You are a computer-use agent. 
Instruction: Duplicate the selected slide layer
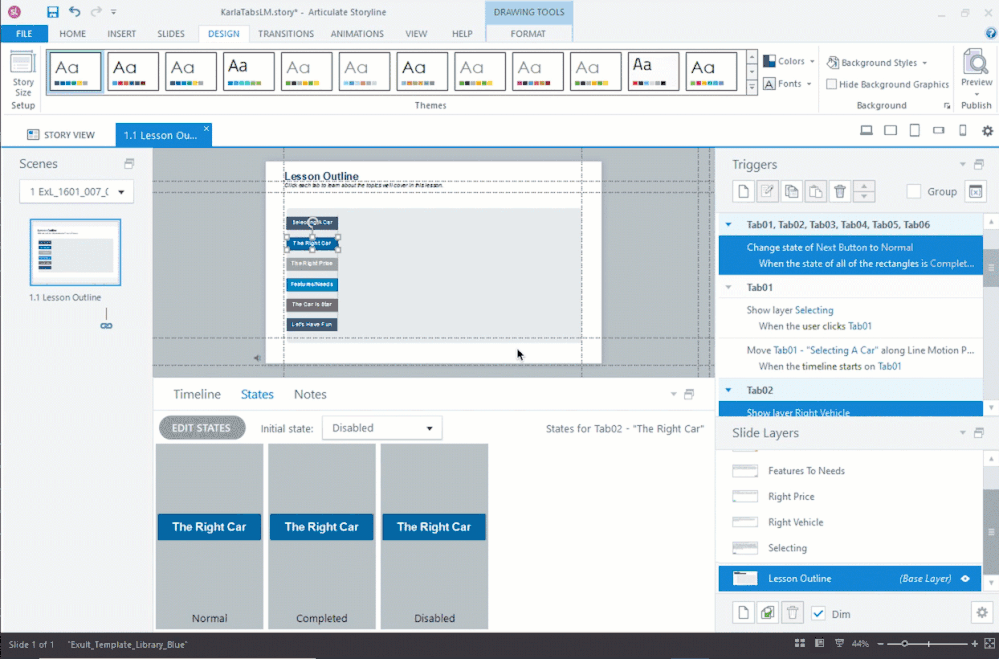coord(767,613)
